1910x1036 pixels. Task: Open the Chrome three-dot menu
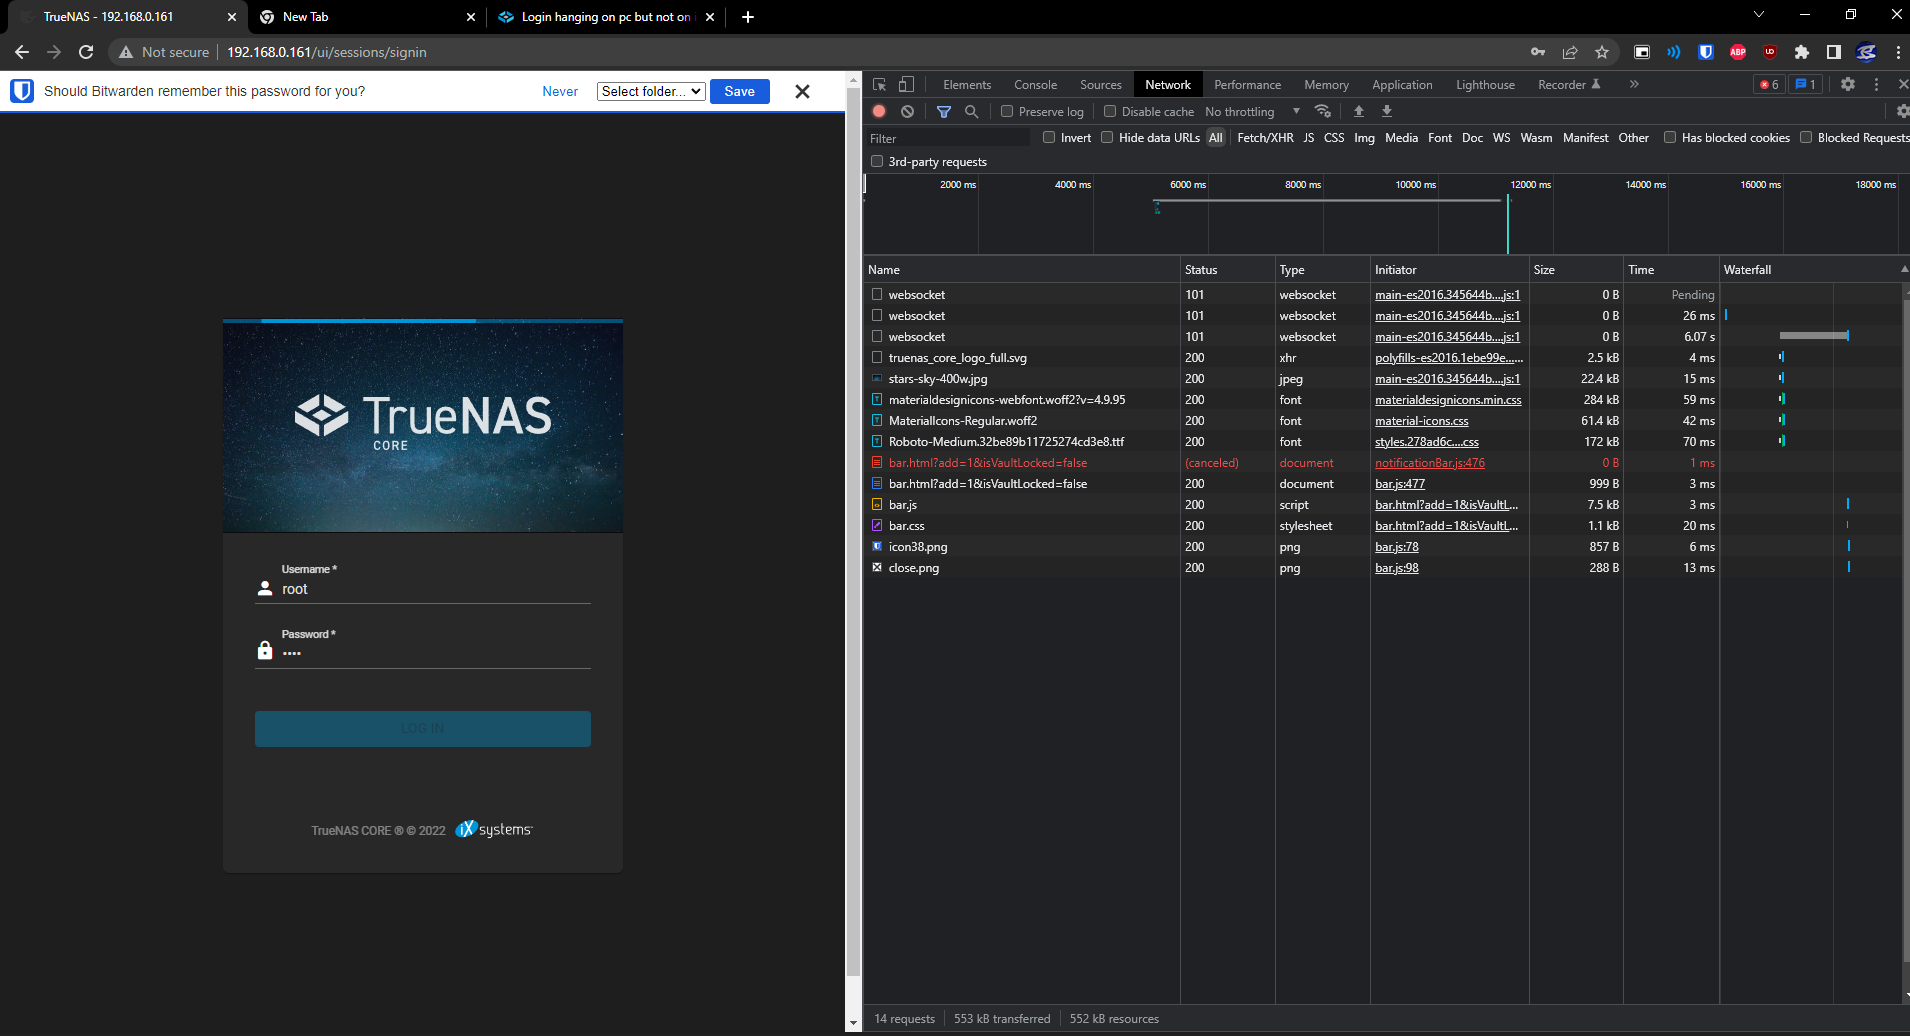tap(1898, 52)
